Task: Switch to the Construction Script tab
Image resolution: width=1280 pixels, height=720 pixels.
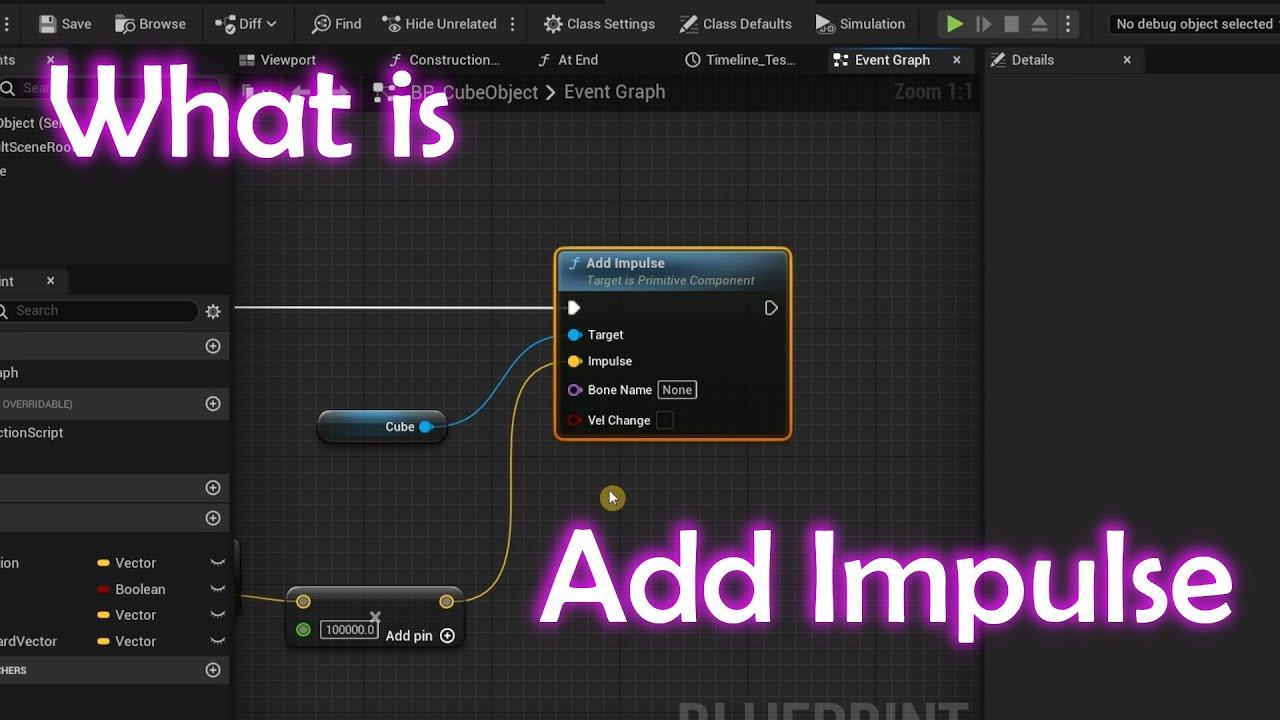Action: click(444, 60)
